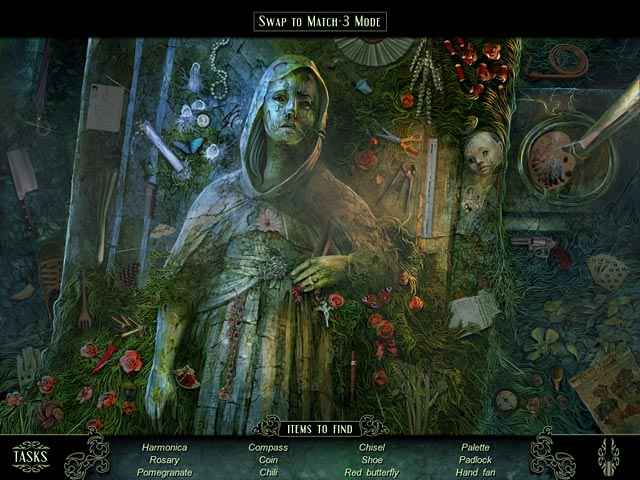640x480 pixels.
Task: Click the fanned playing cards
Action: click(607, 271)
